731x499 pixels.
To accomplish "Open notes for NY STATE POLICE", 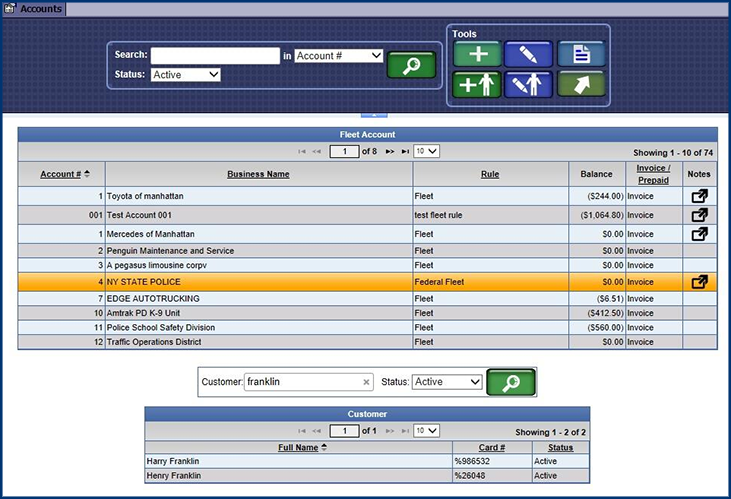I will tap(699, 282).
